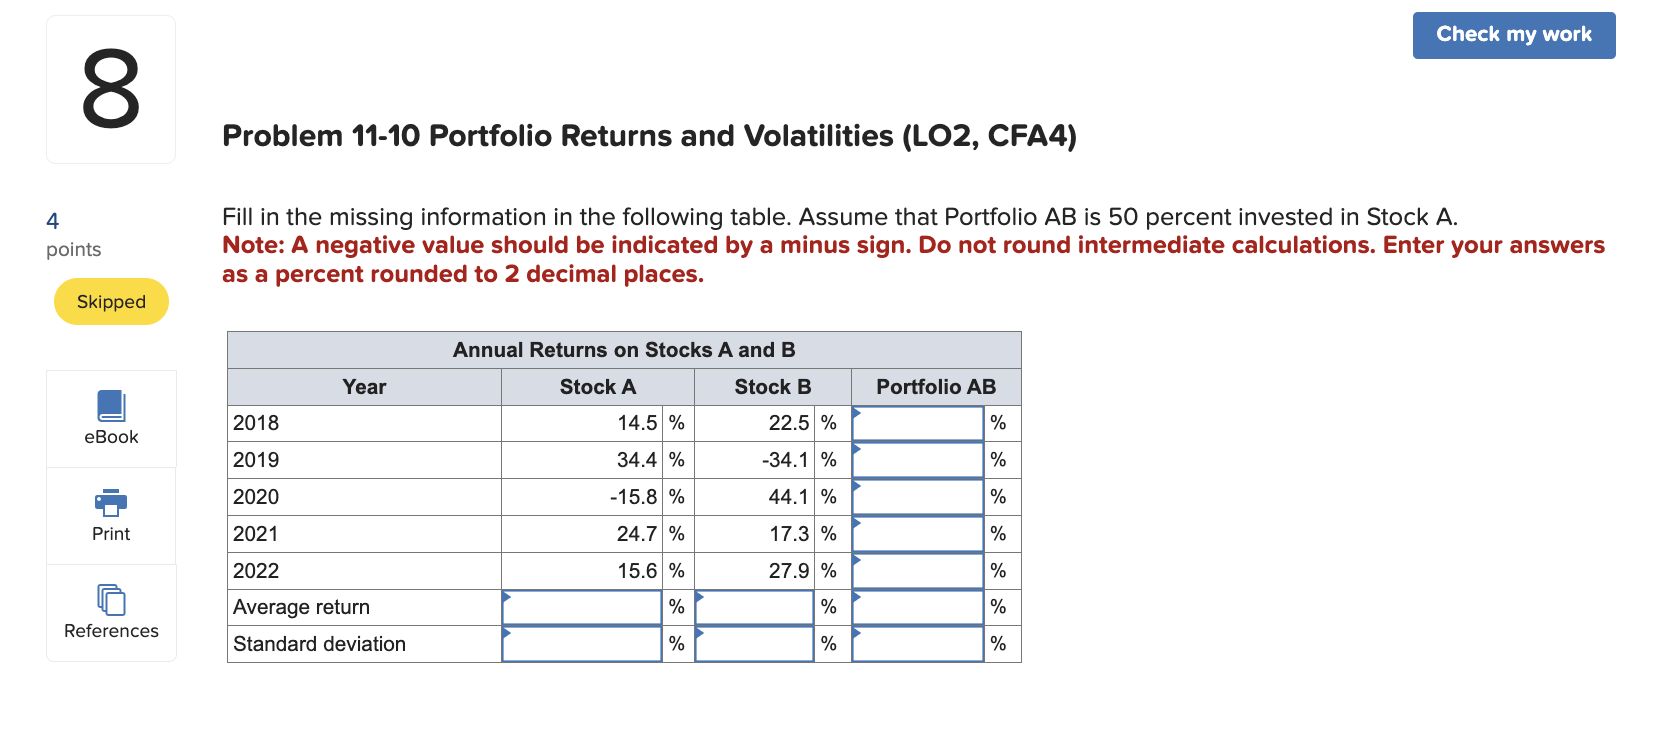Click the yellow Skipped badge
1674x732 pixels.
110,301
